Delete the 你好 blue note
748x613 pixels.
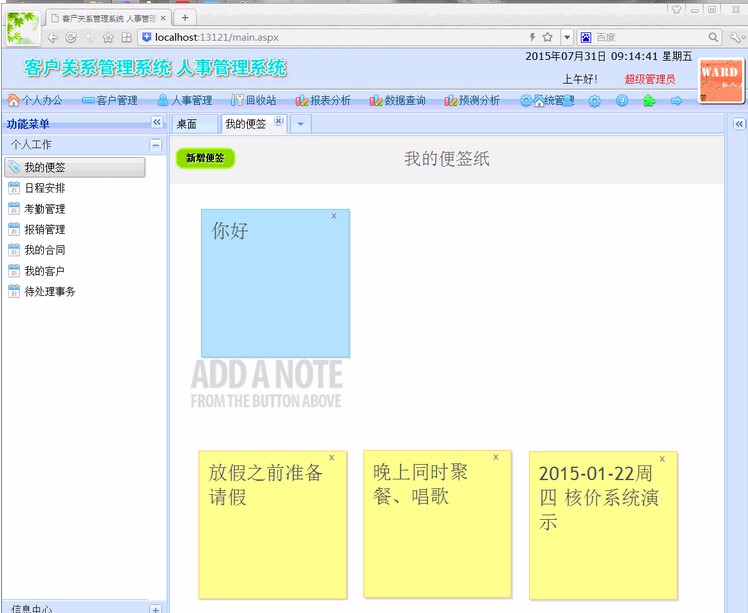pos(334,216)
